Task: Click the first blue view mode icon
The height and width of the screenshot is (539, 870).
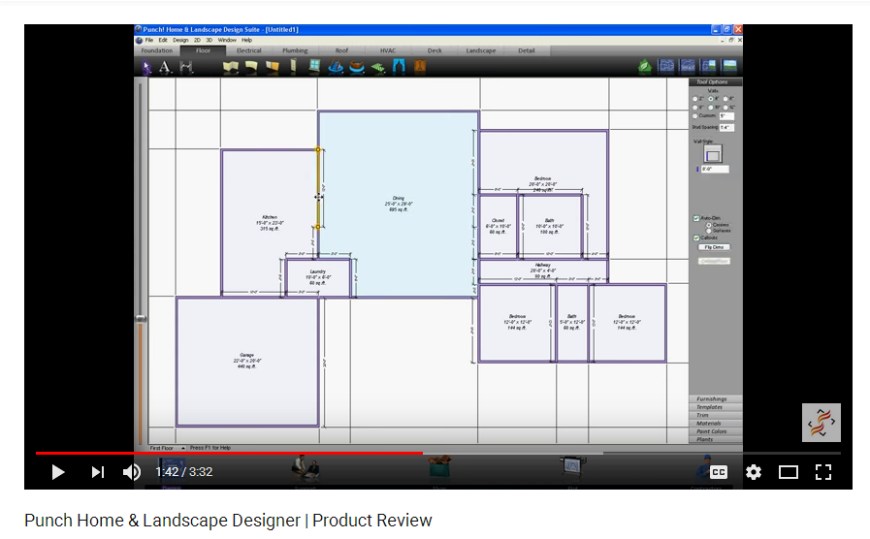Action: 666,67
